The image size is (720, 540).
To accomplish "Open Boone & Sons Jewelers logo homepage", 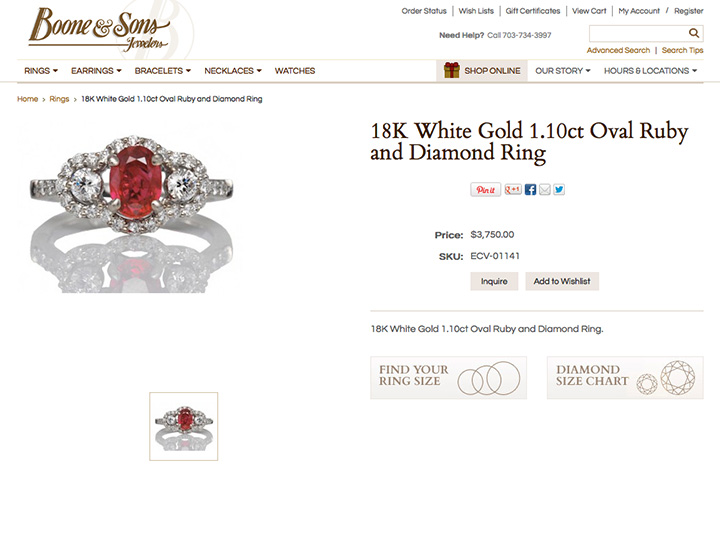I will [x=100, y=29].
